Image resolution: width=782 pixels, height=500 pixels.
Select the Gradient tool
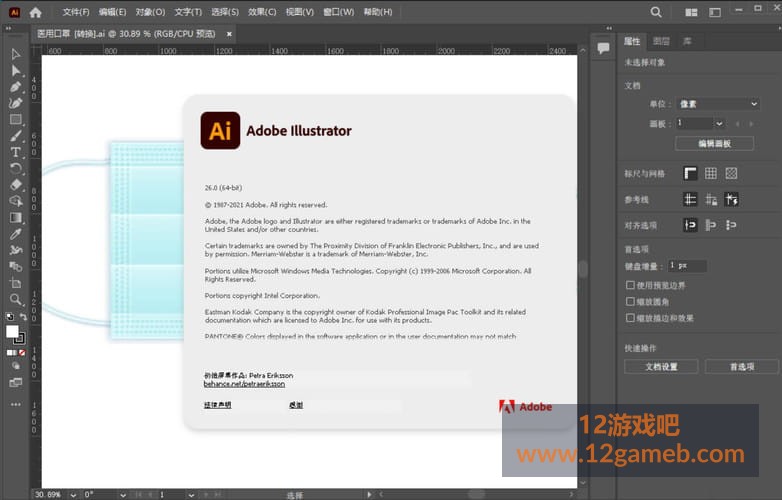click(15, 217)
